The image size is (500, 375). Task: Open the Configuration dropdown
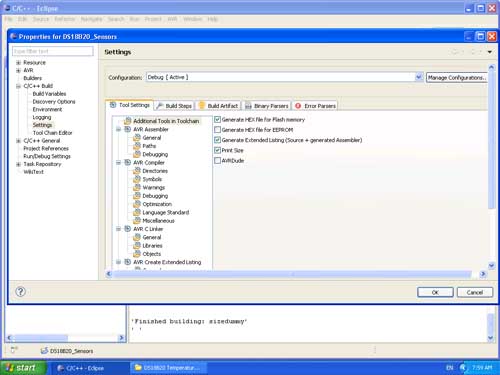(x=419, y=77)
